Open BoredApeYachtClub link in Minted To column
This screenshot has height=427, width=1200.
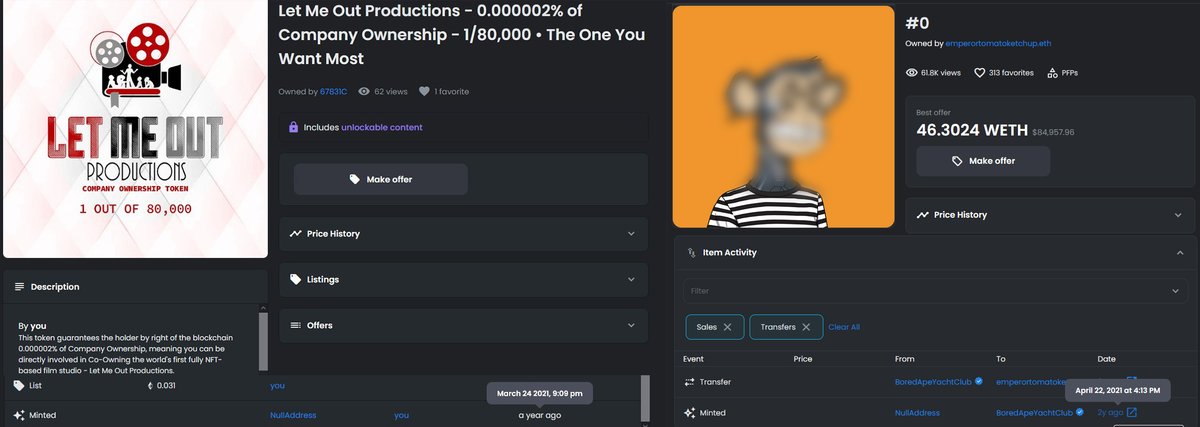(x=1034, y=412)
